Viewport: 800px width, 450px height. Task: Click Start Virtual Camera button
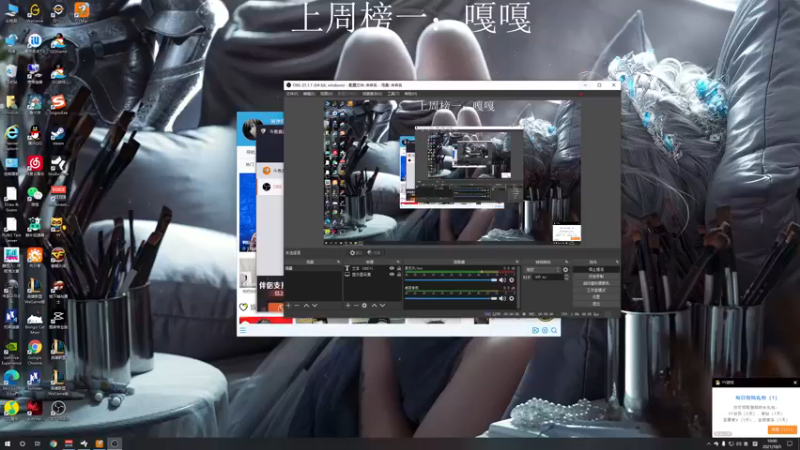tap(596, 283)
